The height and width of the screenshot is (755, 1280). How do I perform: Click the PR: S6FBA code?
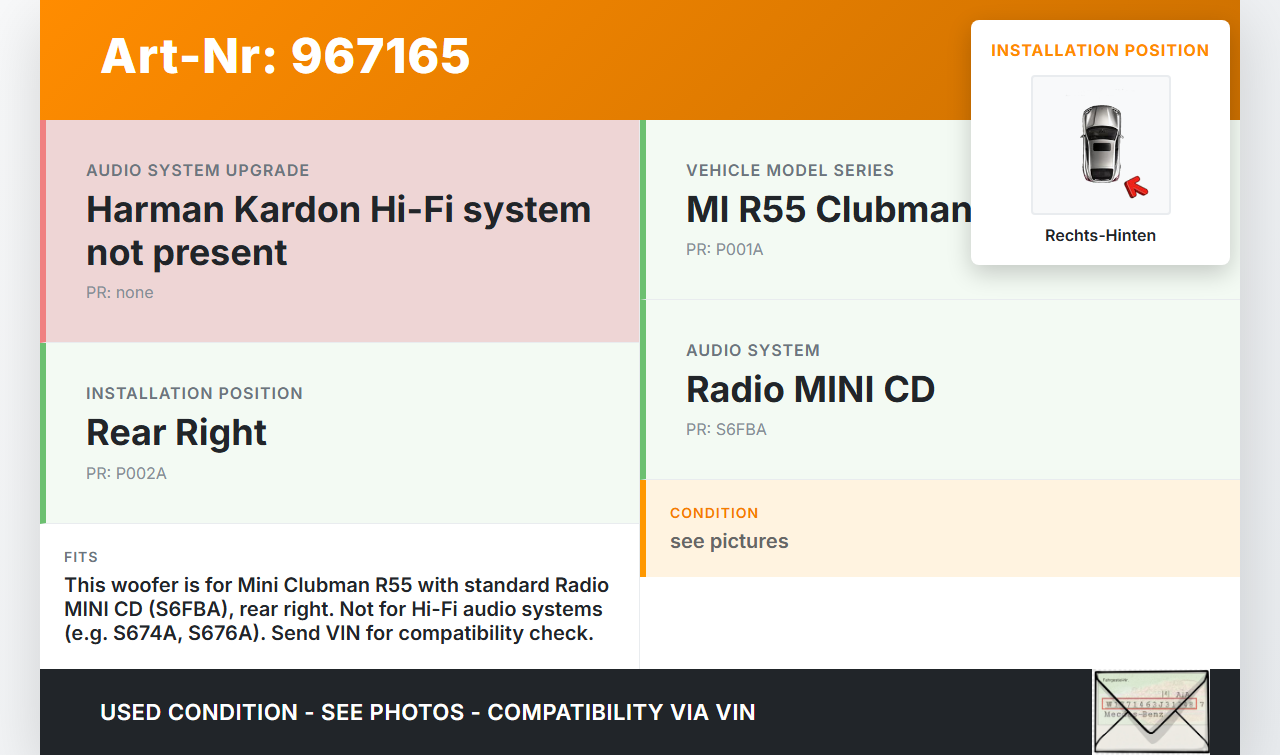coord(726,430)
